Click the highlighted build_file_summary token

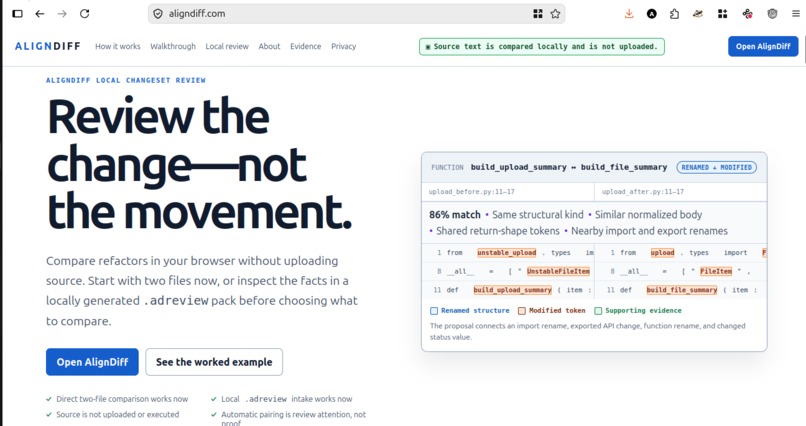(682, 290)
